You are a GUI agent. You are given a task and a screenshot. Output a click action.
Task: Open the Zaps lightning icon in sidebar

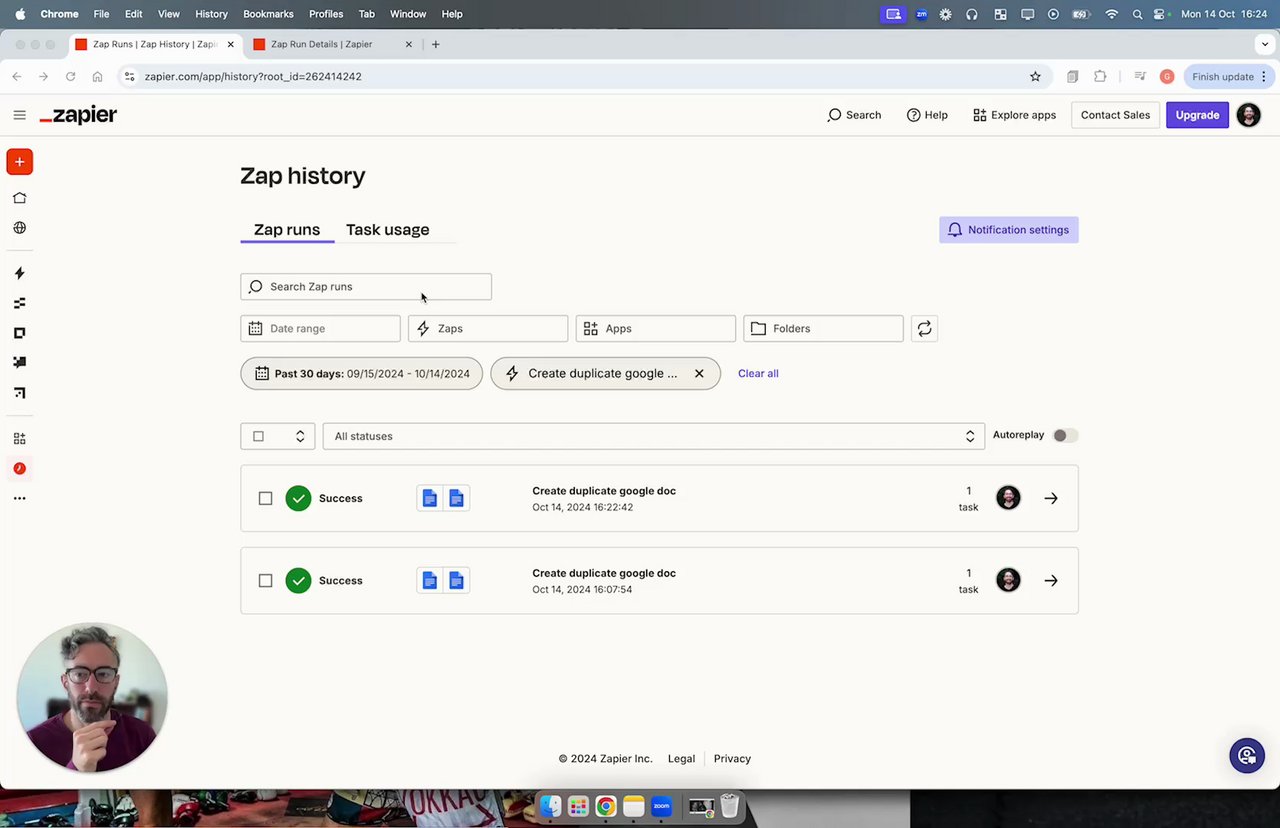(19, 273)
